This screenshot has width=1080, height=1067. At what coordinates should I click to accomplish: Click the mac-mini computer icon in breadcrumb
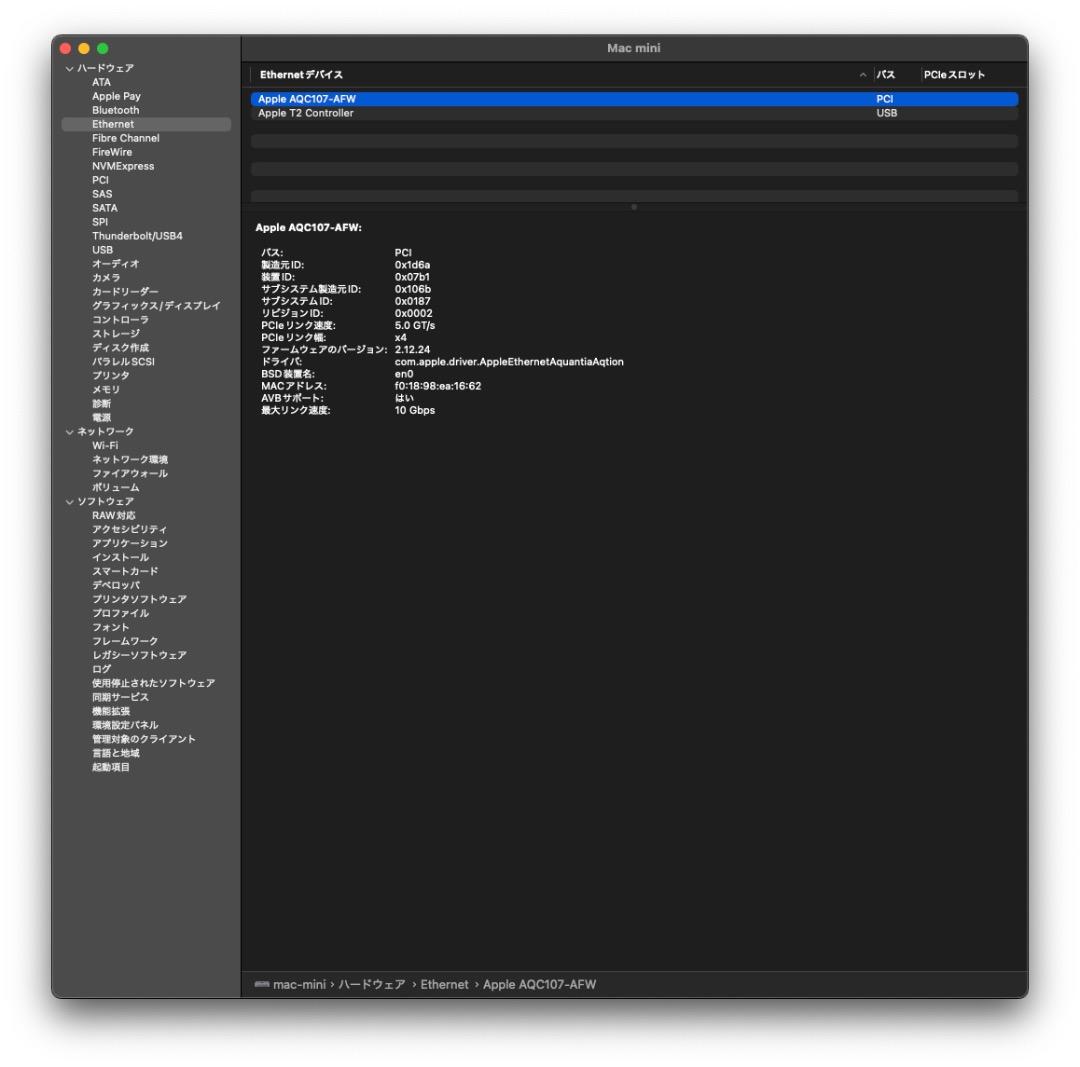pos(264,984)
